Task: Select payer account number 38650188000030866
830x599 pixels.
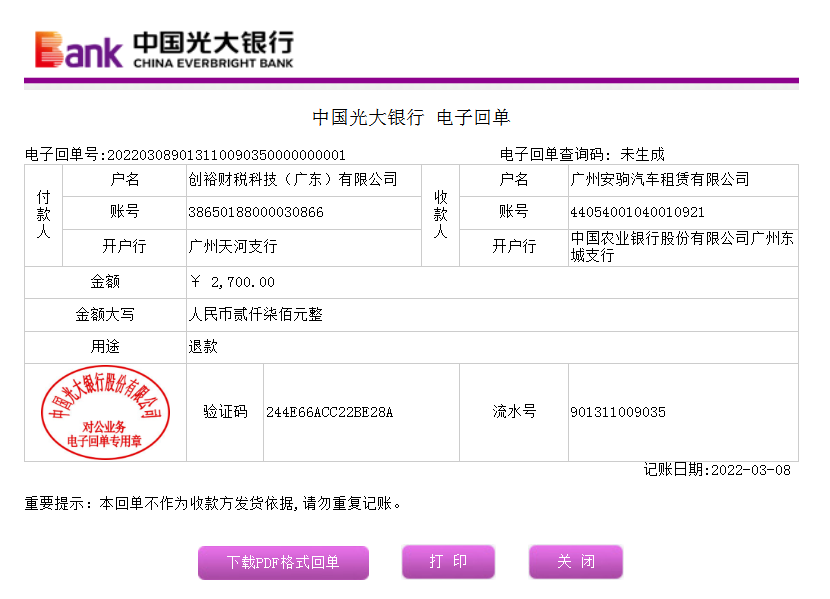Action: (x=256, y=212)
